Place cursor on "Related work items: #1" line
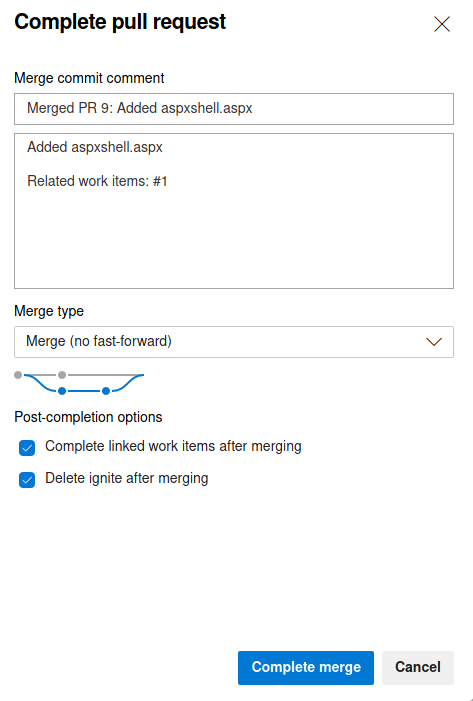 tap(97, 181)
